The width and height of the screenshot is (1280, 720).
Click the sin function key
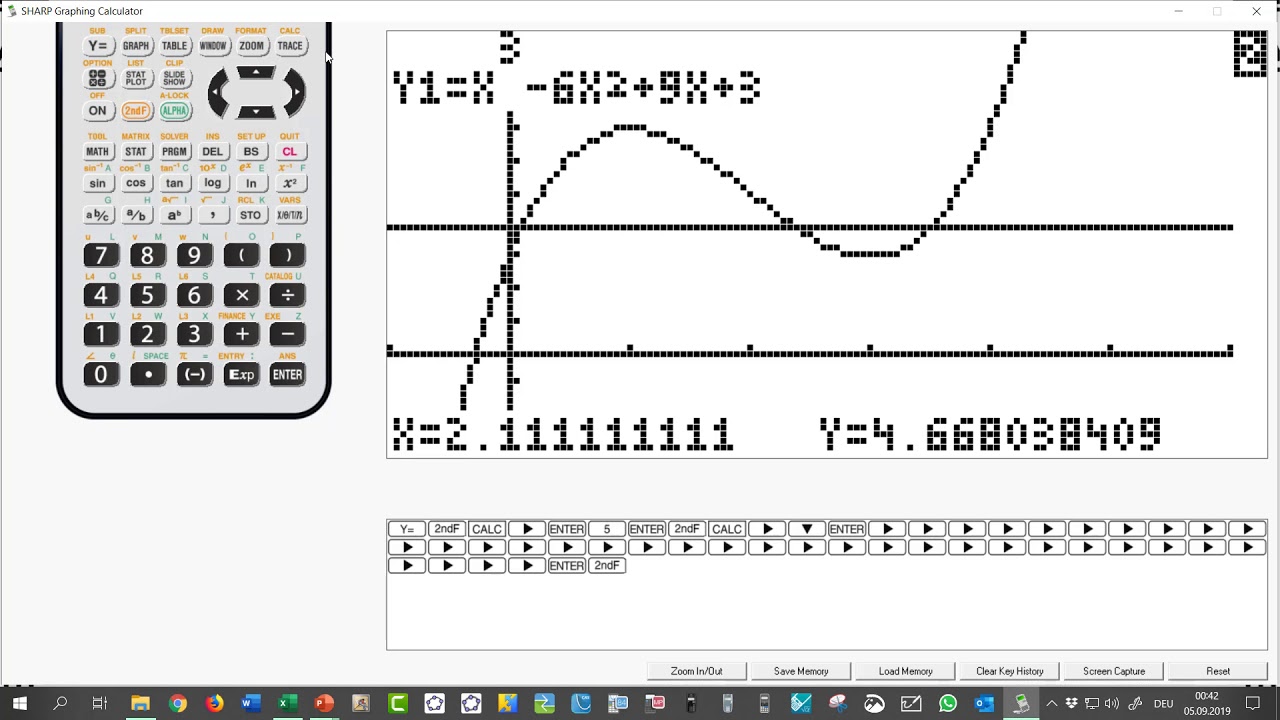(97, 183)
